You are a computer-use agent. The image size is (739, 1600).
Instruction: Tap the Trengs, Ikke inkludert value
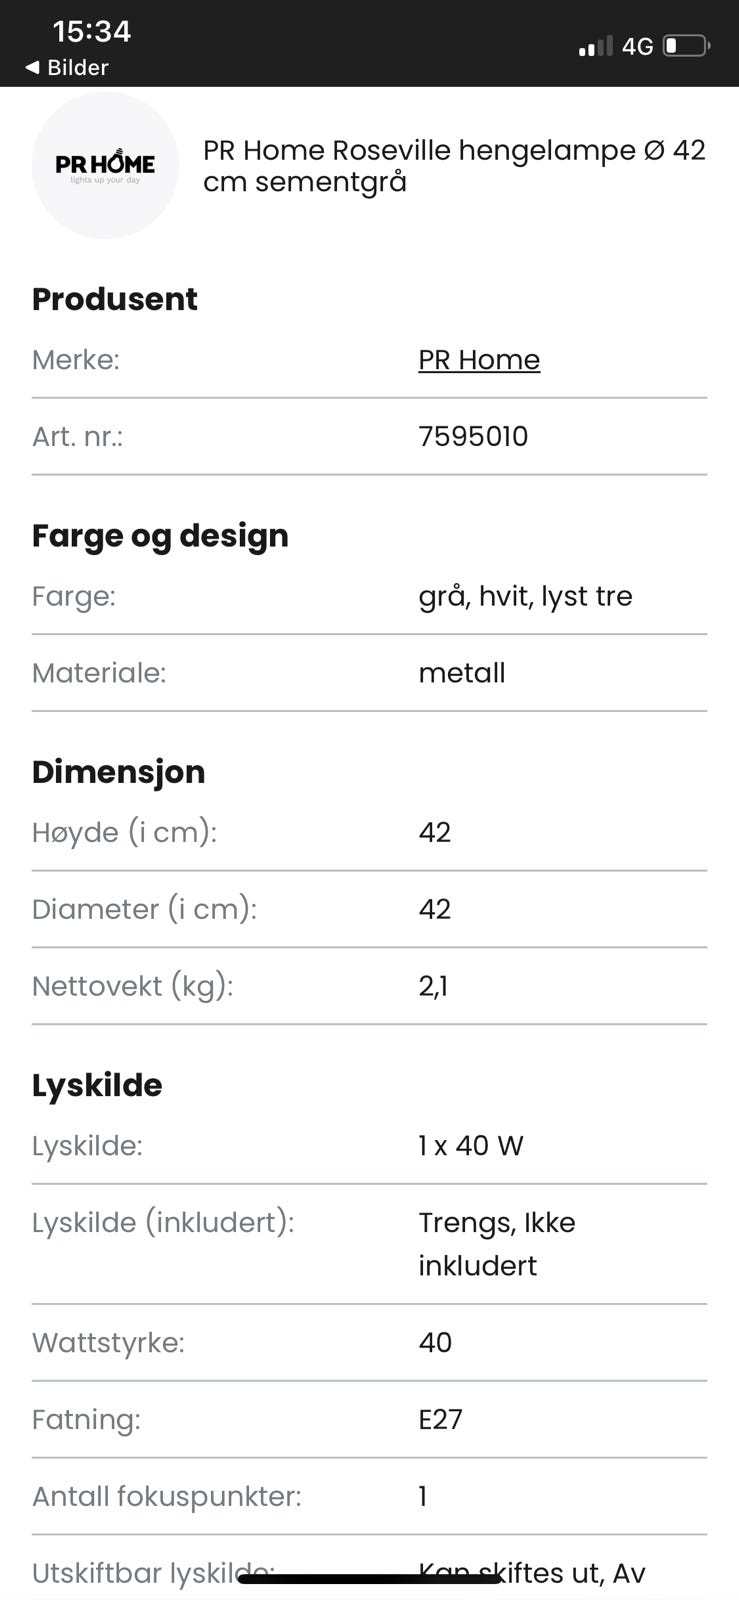497,1243
